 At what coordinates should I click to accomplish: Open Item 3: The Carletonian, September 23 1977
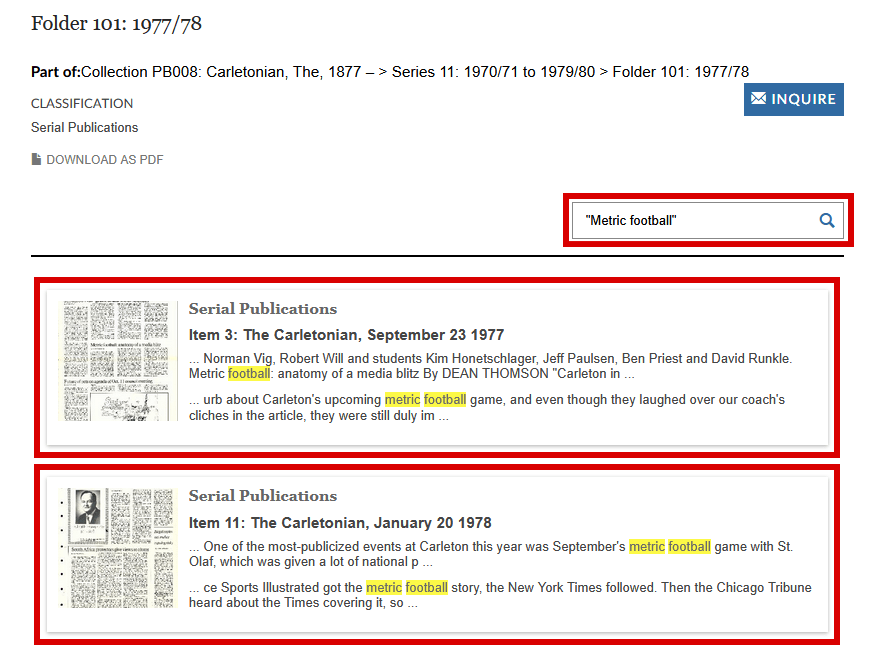point(346,335)
